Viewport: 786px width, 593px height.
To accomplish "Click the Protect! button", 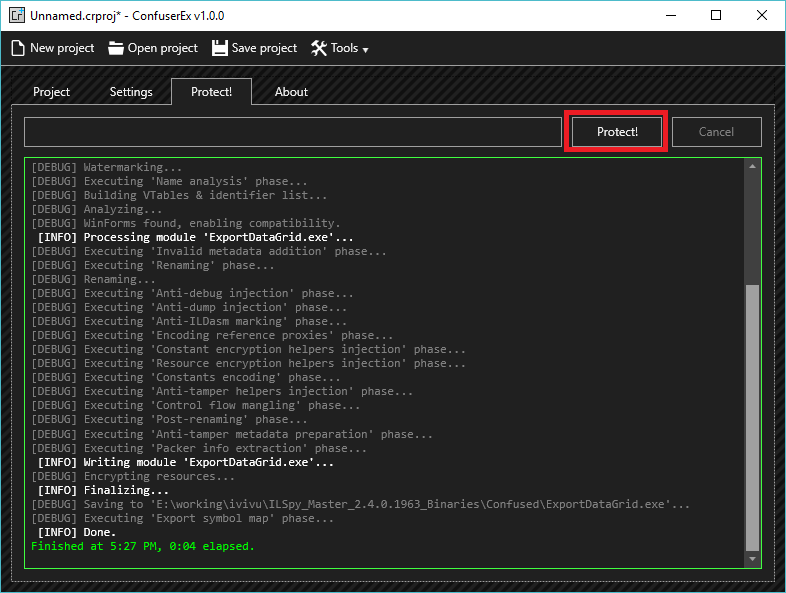I will coord(617,132).
